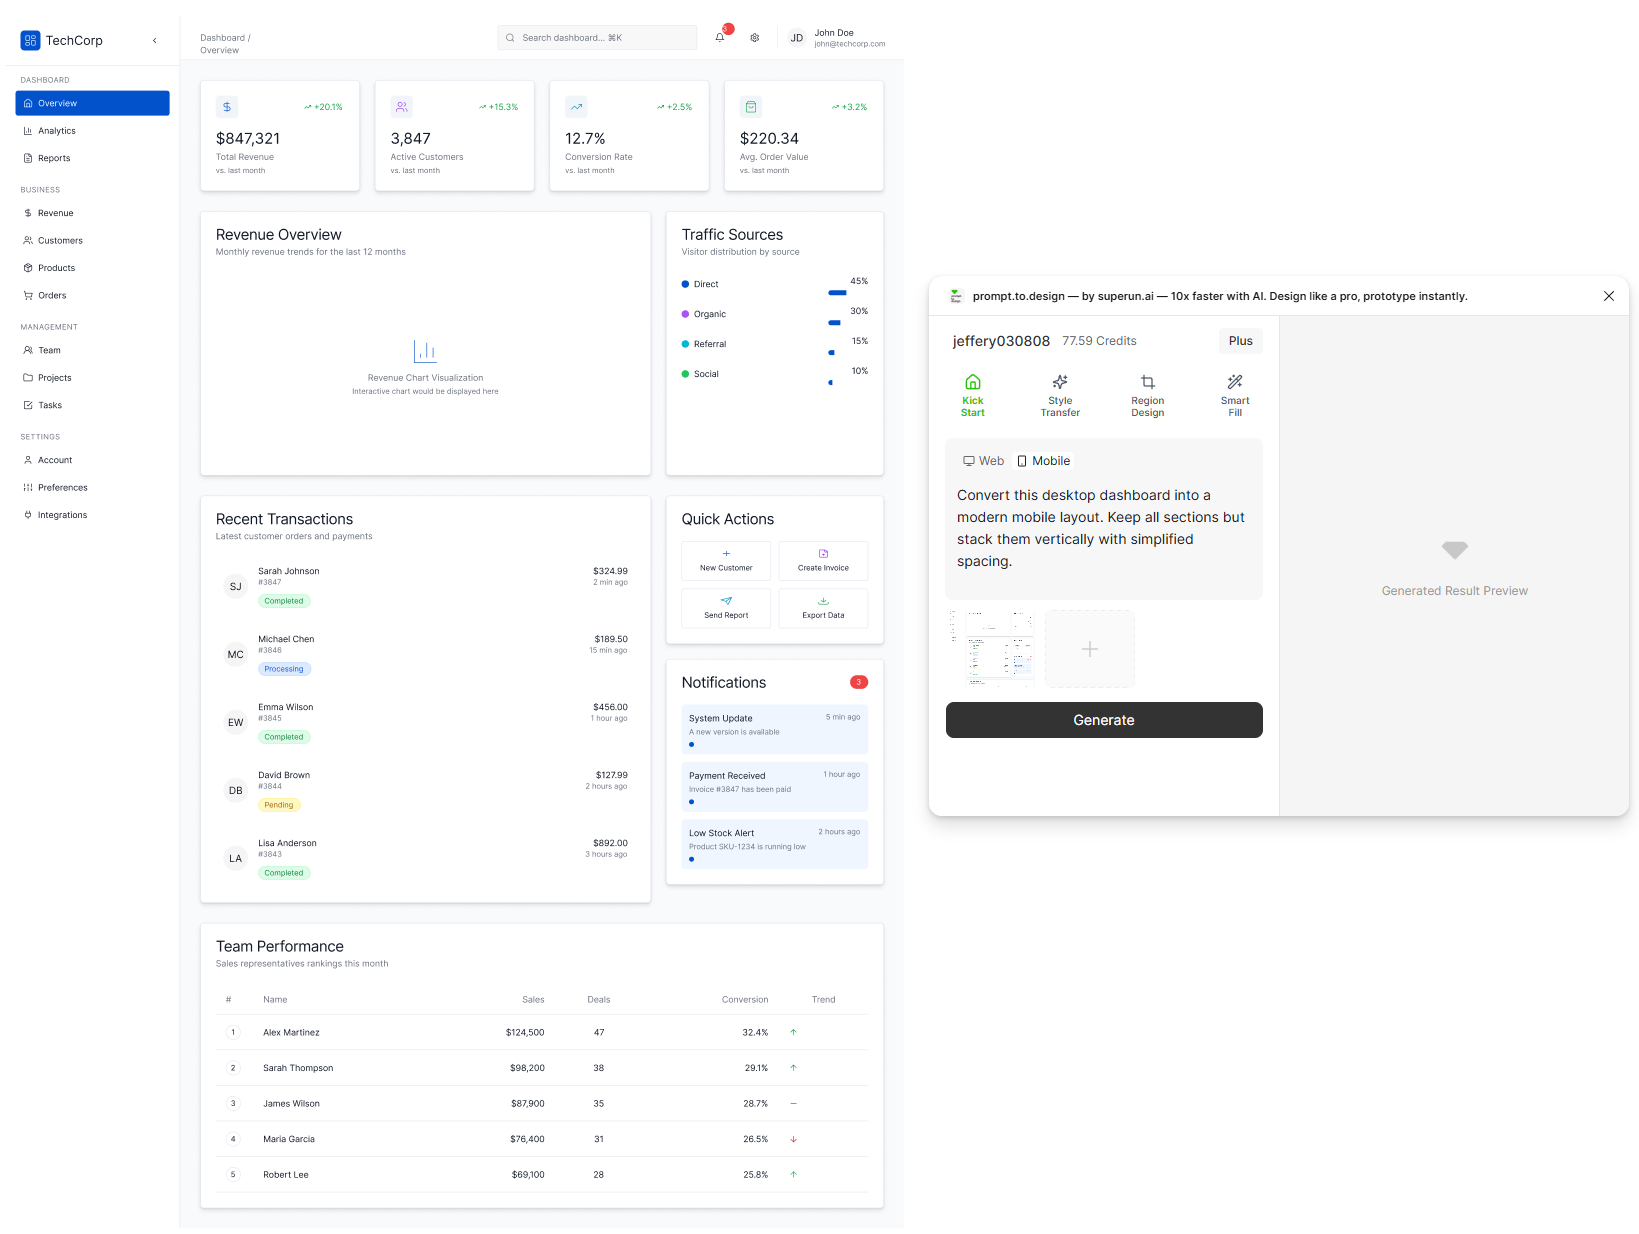The width and height of the screenshot is (1639, 1234).
Task: Open the Analytics section
Action: tap(56, 130)
